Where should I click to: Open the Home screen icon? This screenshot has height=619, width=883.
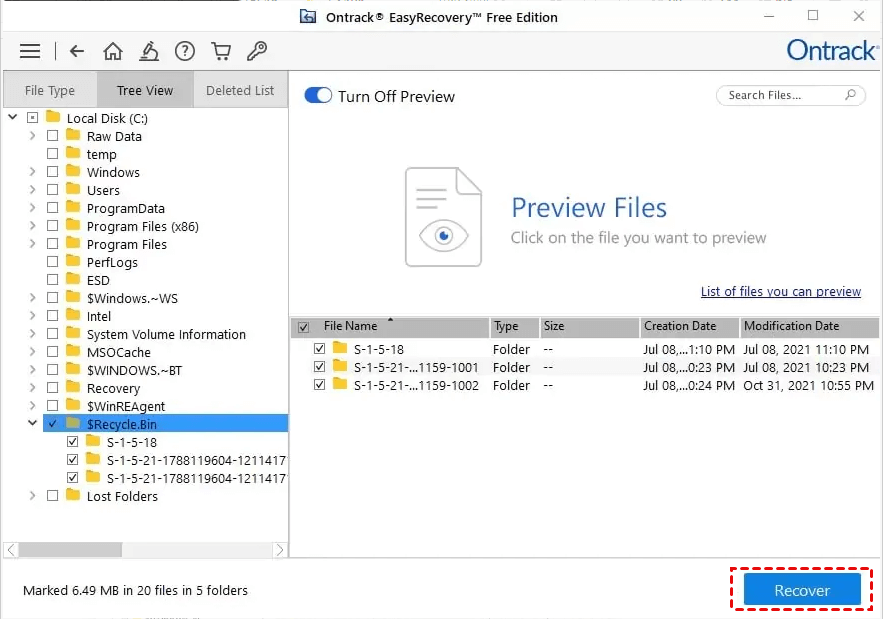[113, 51]
